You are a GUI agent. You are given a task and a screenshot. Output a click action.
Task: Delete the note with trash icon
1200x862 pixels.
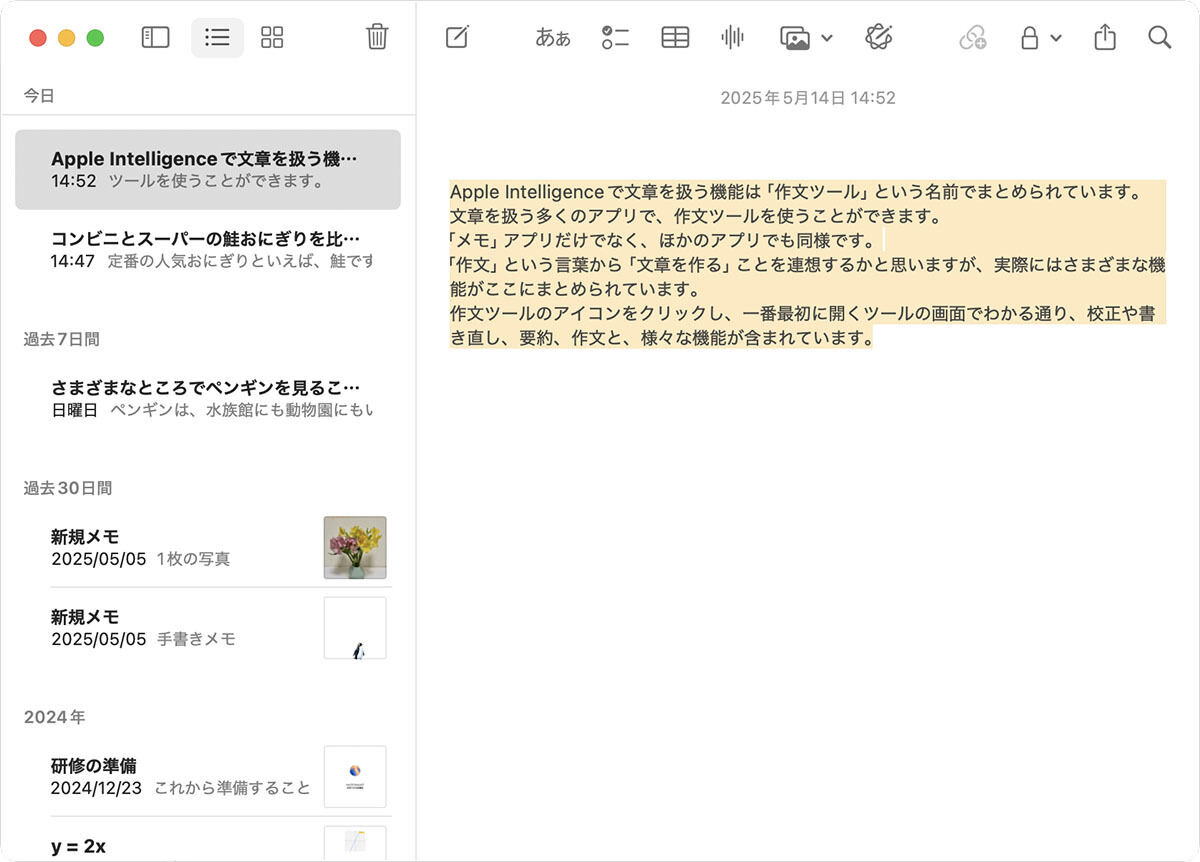[377, 38]
